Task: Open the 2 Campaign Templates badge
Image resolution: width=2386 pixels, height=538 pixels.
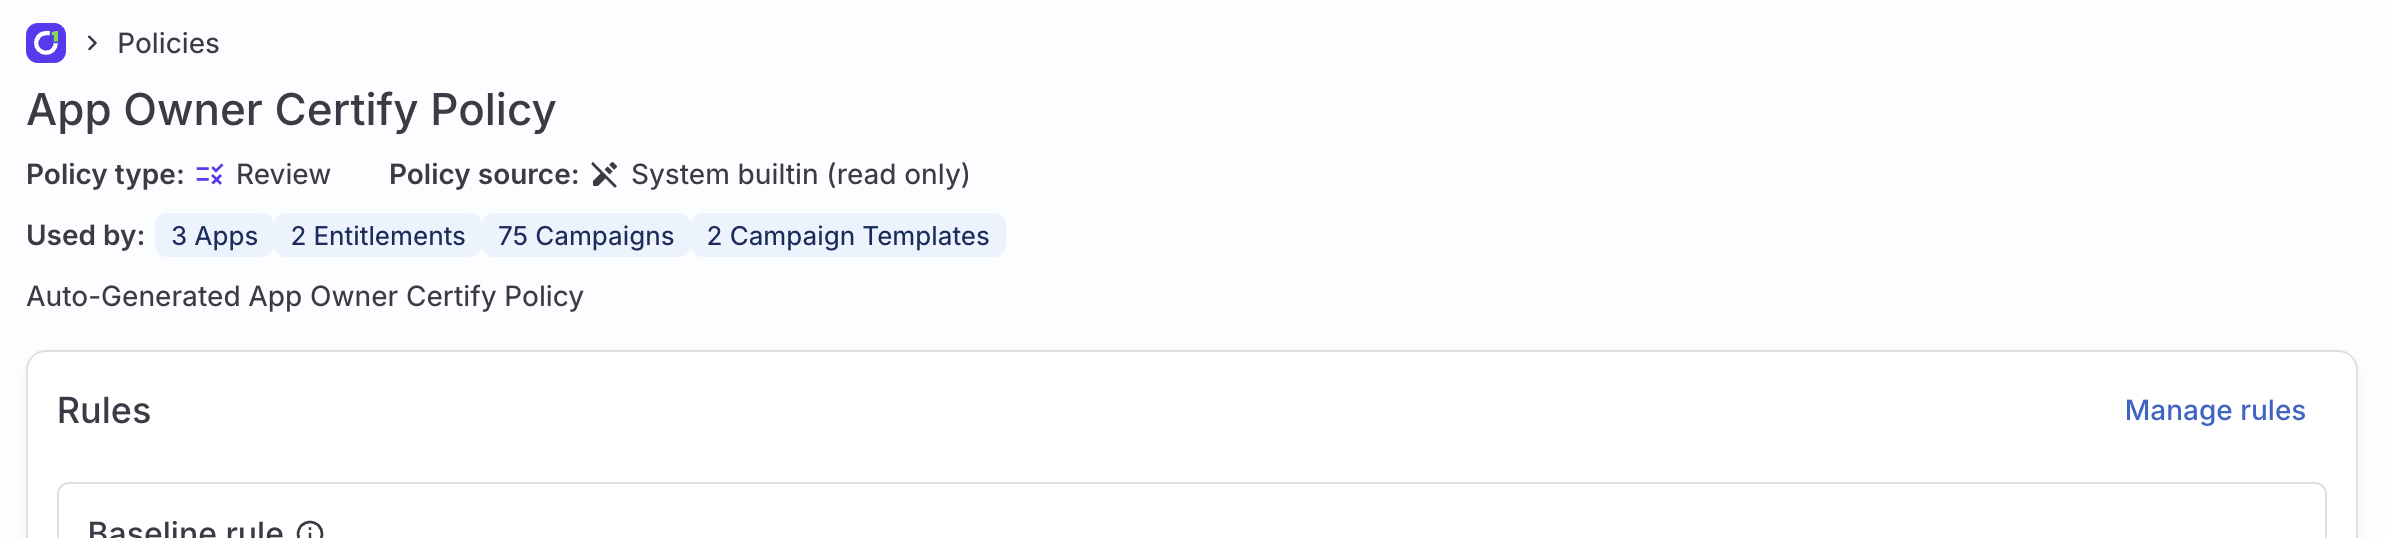Action: (x=848, y=236)
